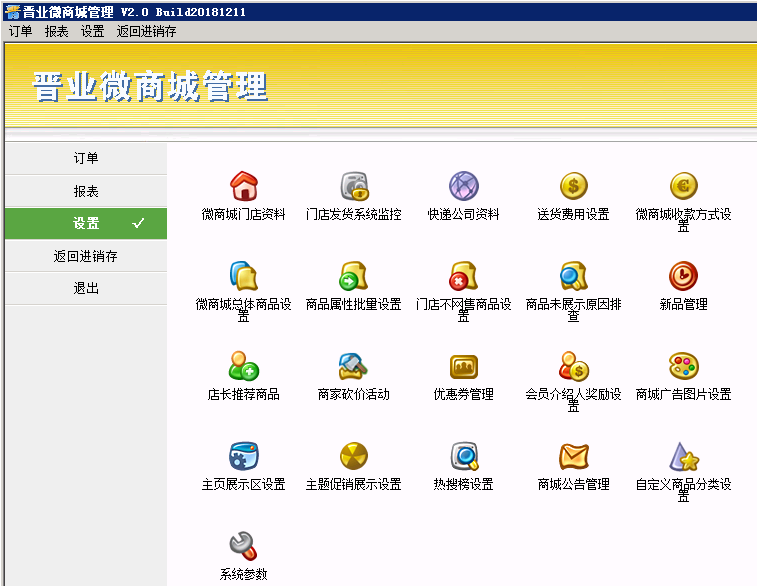The image size is (757, 586).
Task: Open 系统参数 wrench icon
Action: (244, 546)
